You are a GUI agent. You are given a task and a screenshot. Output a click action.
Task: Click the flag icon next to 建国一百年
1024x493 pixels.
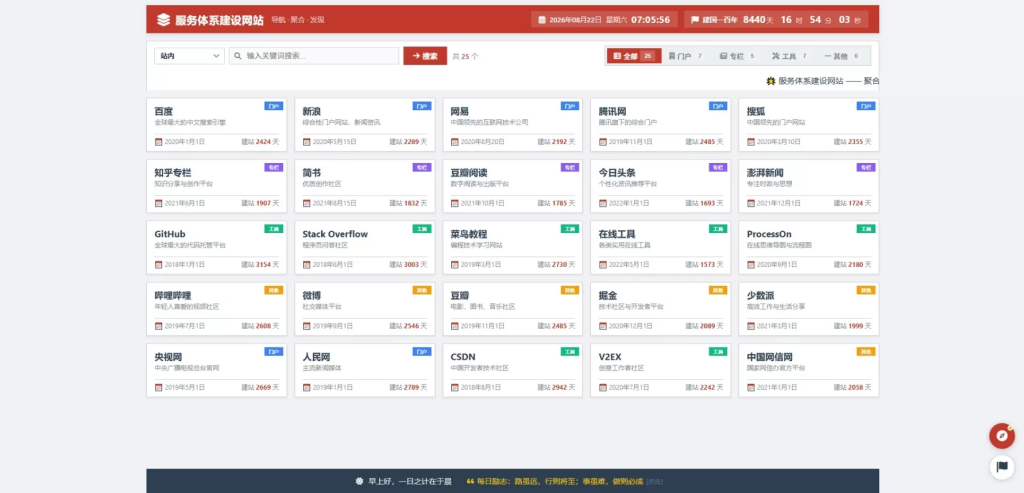(x=695, y=20)
